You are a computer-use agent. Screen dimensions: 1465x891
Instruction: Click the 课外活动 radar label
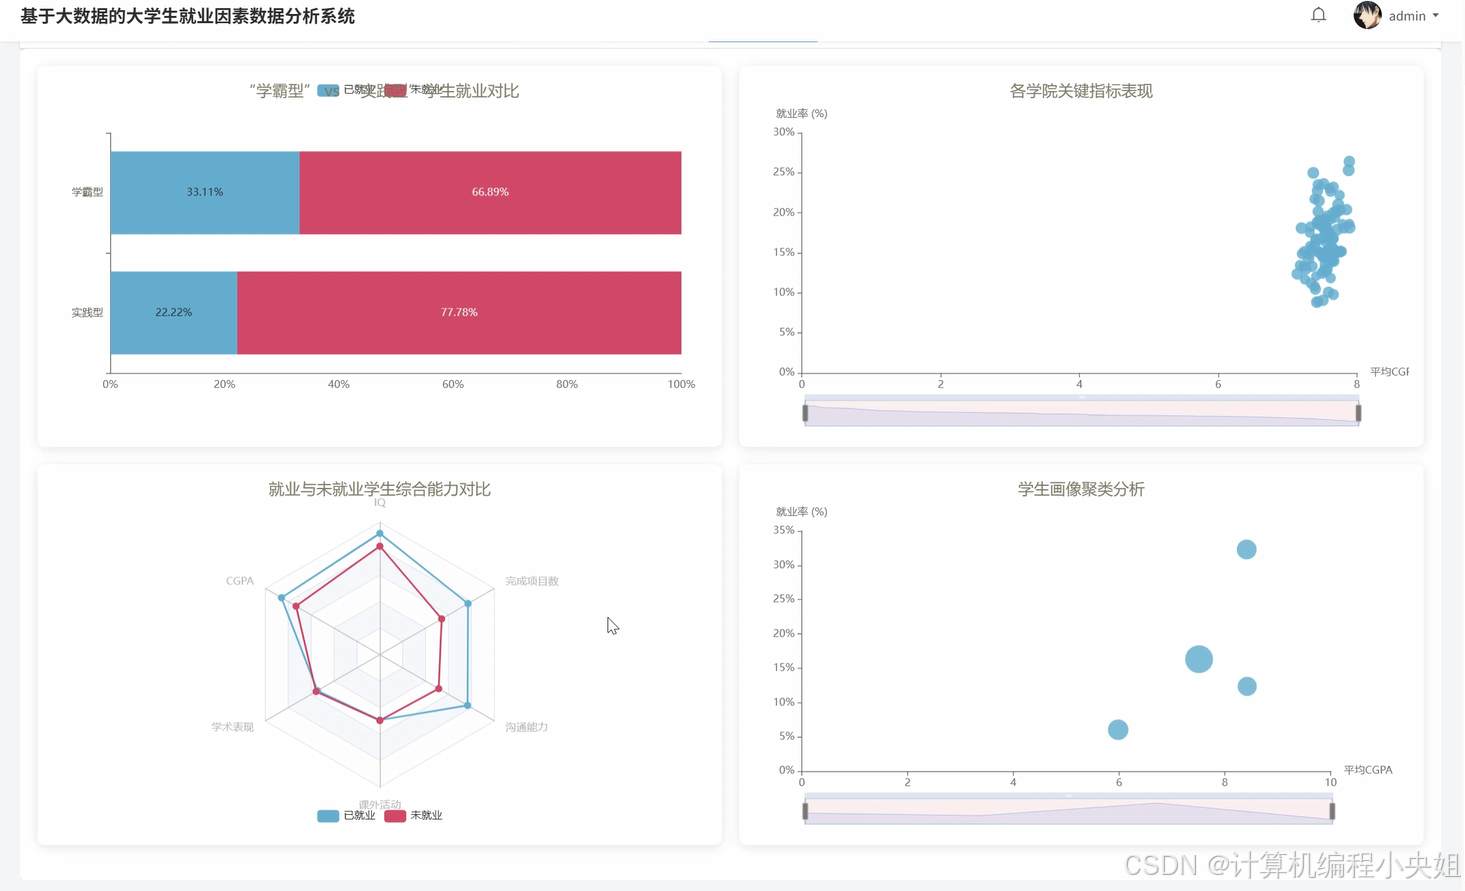click(380, 804)
